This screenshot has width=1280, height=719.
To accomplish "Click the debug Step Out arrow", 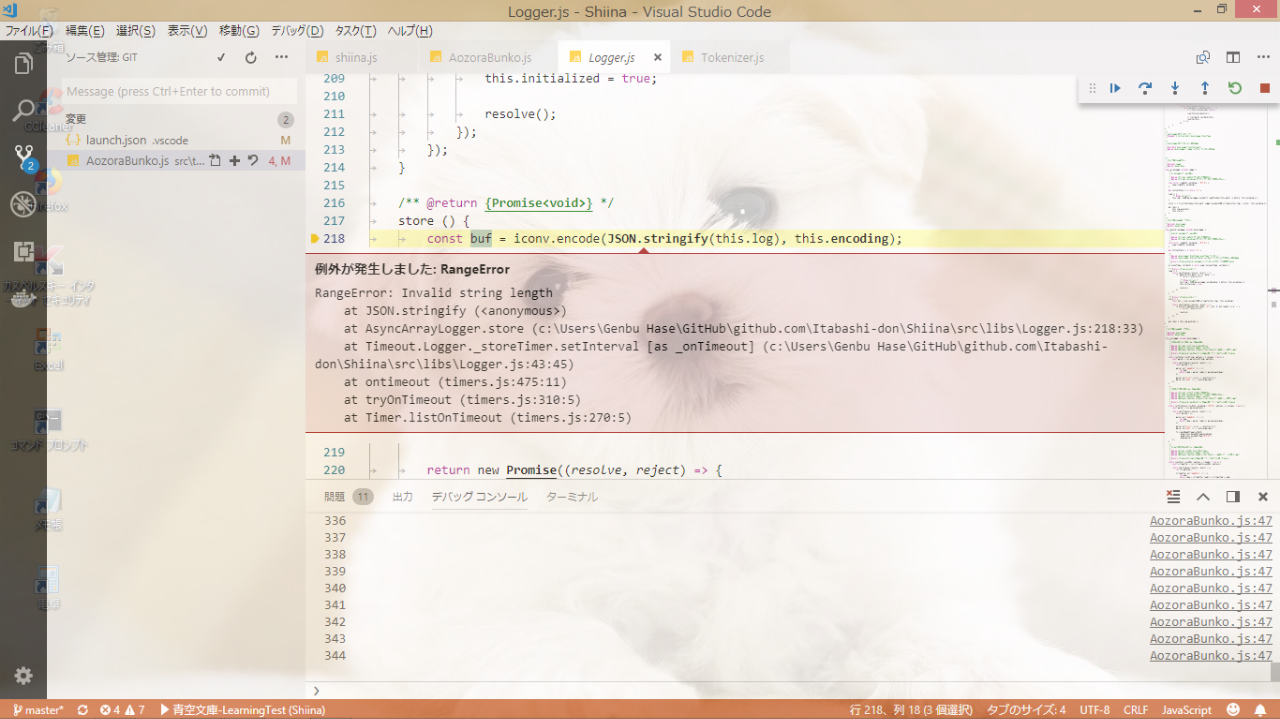I will 1205,88.
